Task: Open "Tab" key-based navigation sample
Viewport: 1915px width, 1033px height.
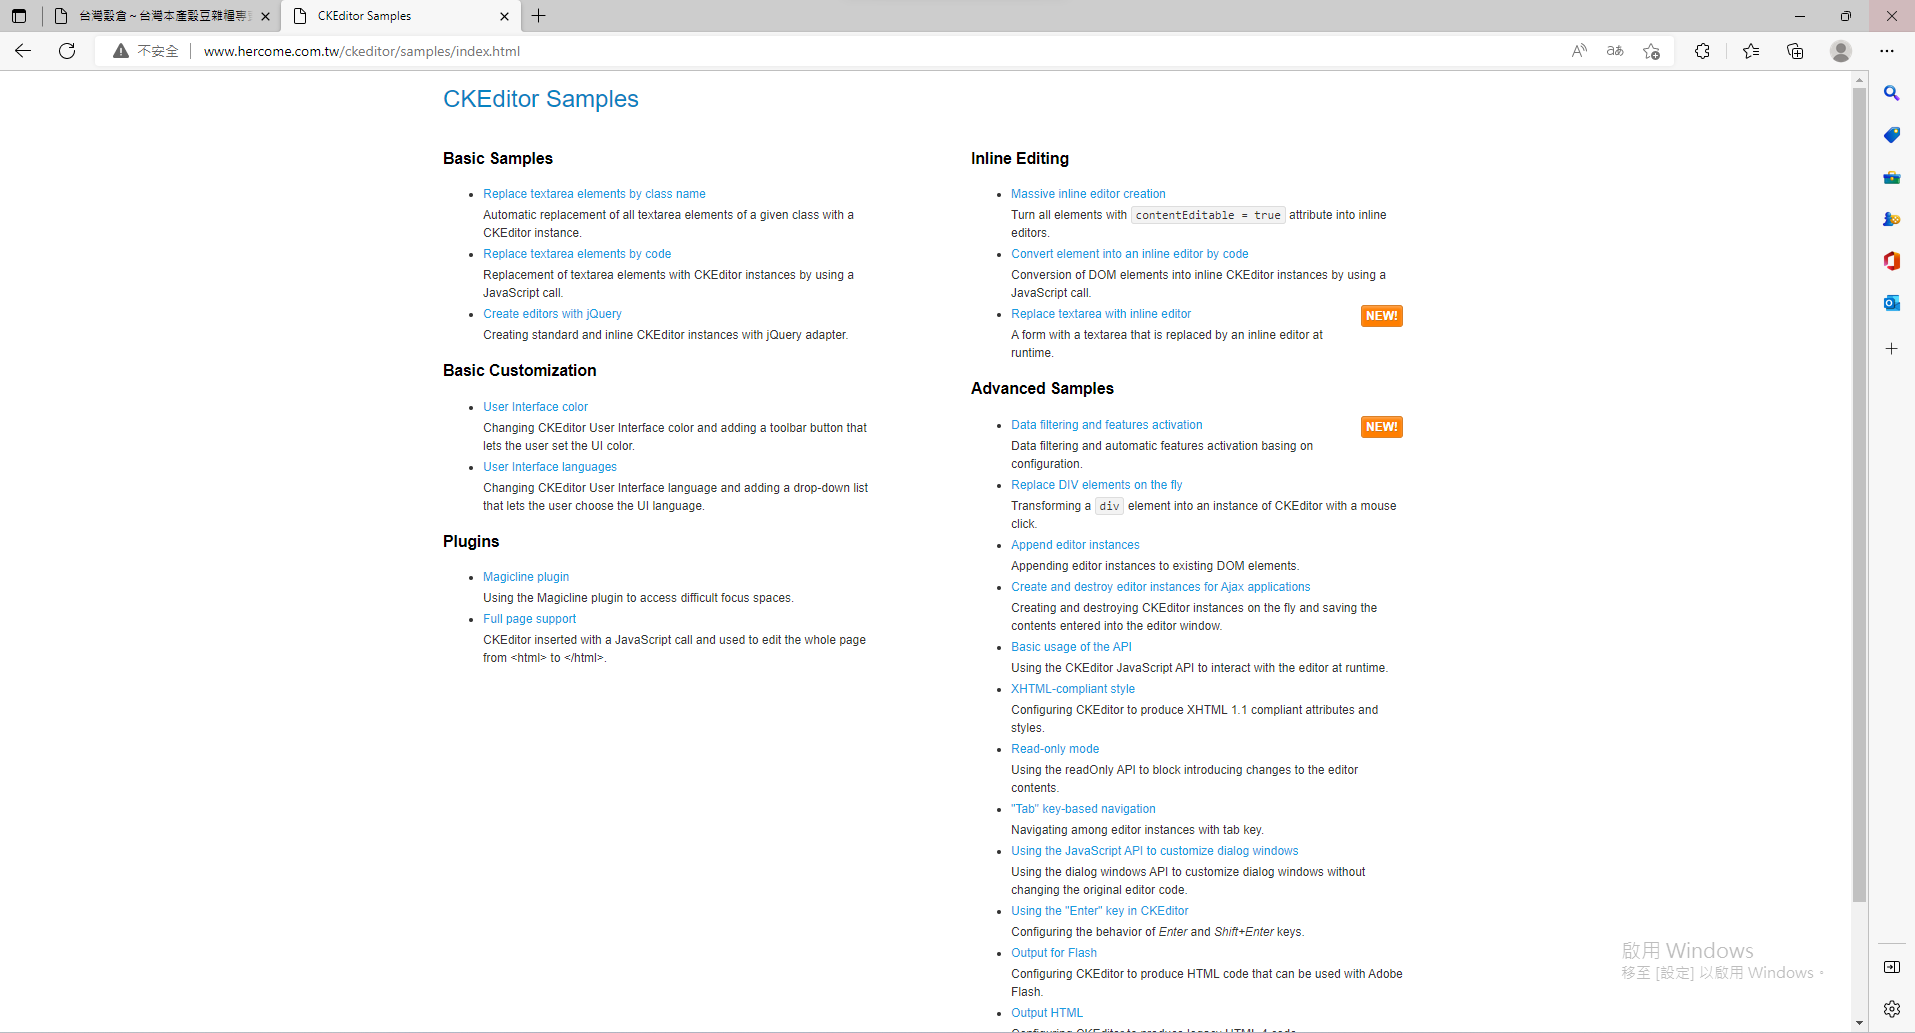Action: coord(1083,809)
